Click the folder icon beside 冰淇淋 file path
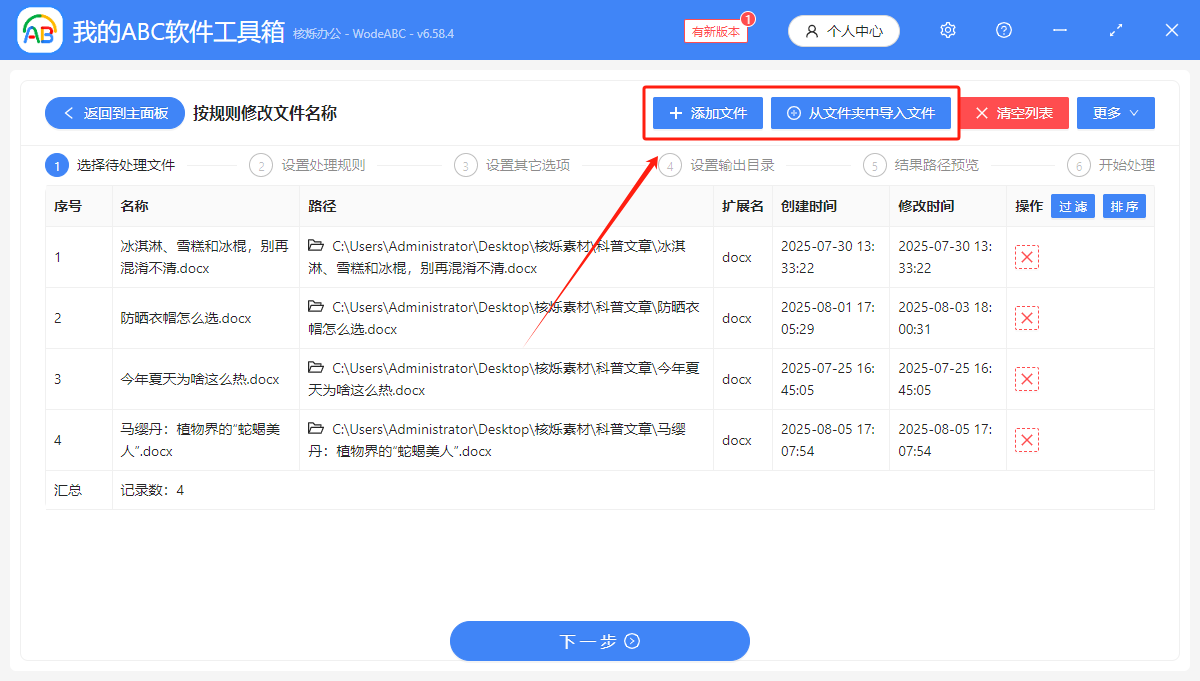1200x681 pixels. (x=317, y=246)
